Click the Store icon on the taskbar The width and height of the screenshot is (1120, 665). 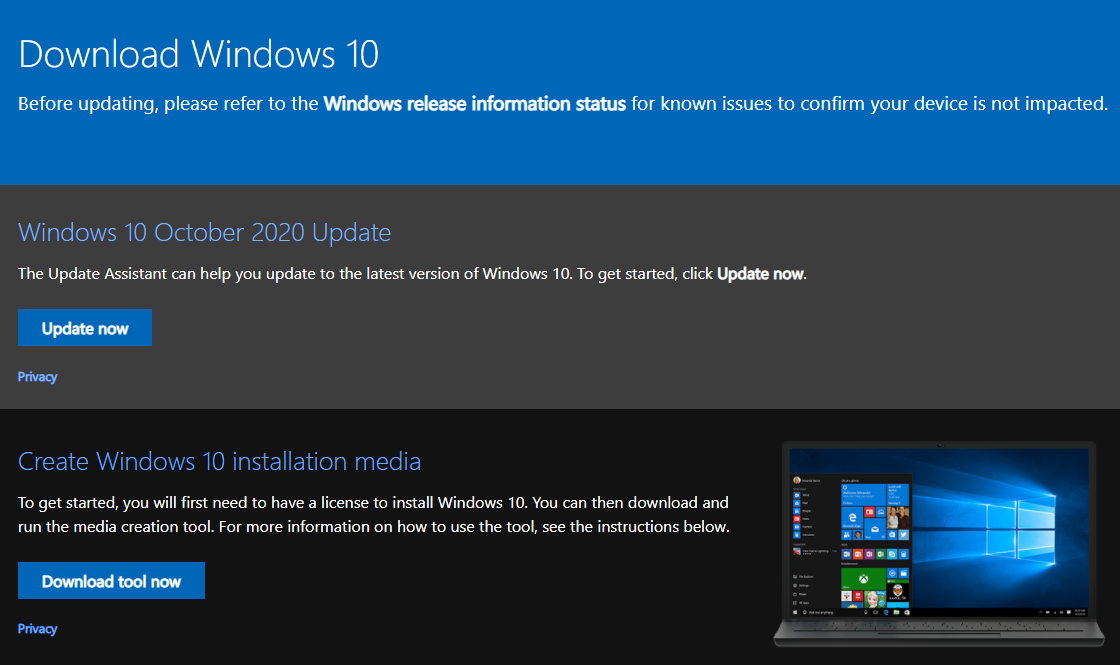click(x=907, y=612)
